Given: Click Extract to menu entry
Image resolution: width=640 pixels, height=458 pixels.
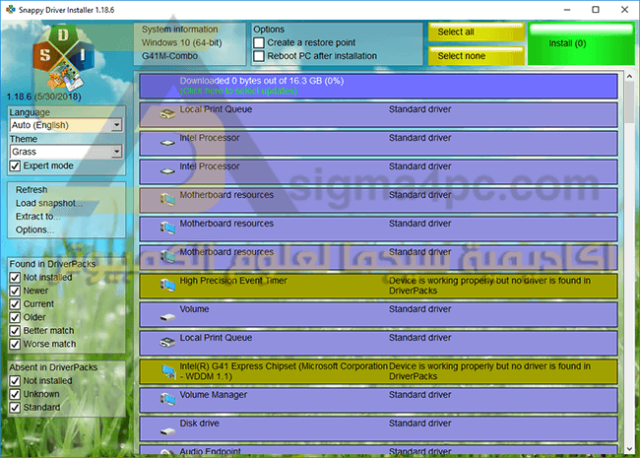Looking at the screenshot, I should click(x=38, y=216).
